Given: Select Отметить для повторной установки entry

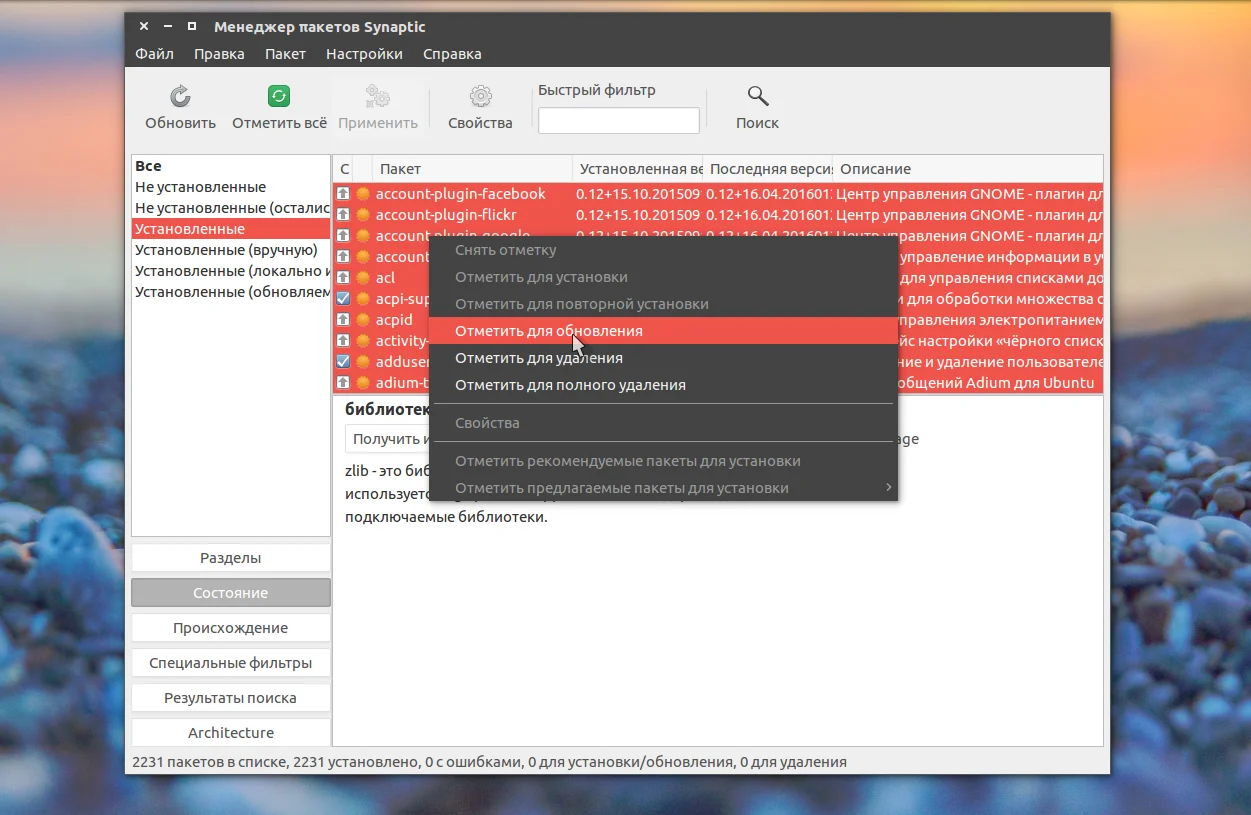Looking at the screenshot, I should [x=663, y=304].
